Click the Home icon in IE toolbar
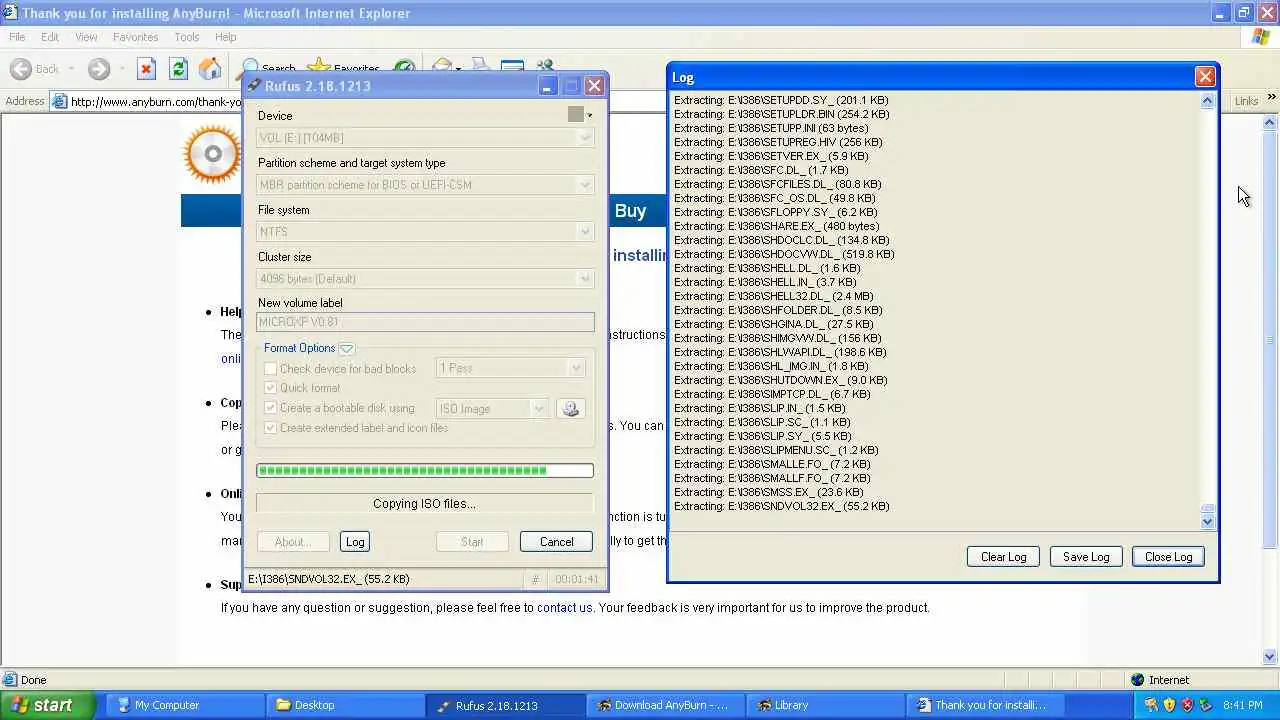This screenshot has height=720, width=1280. [210, 69]
